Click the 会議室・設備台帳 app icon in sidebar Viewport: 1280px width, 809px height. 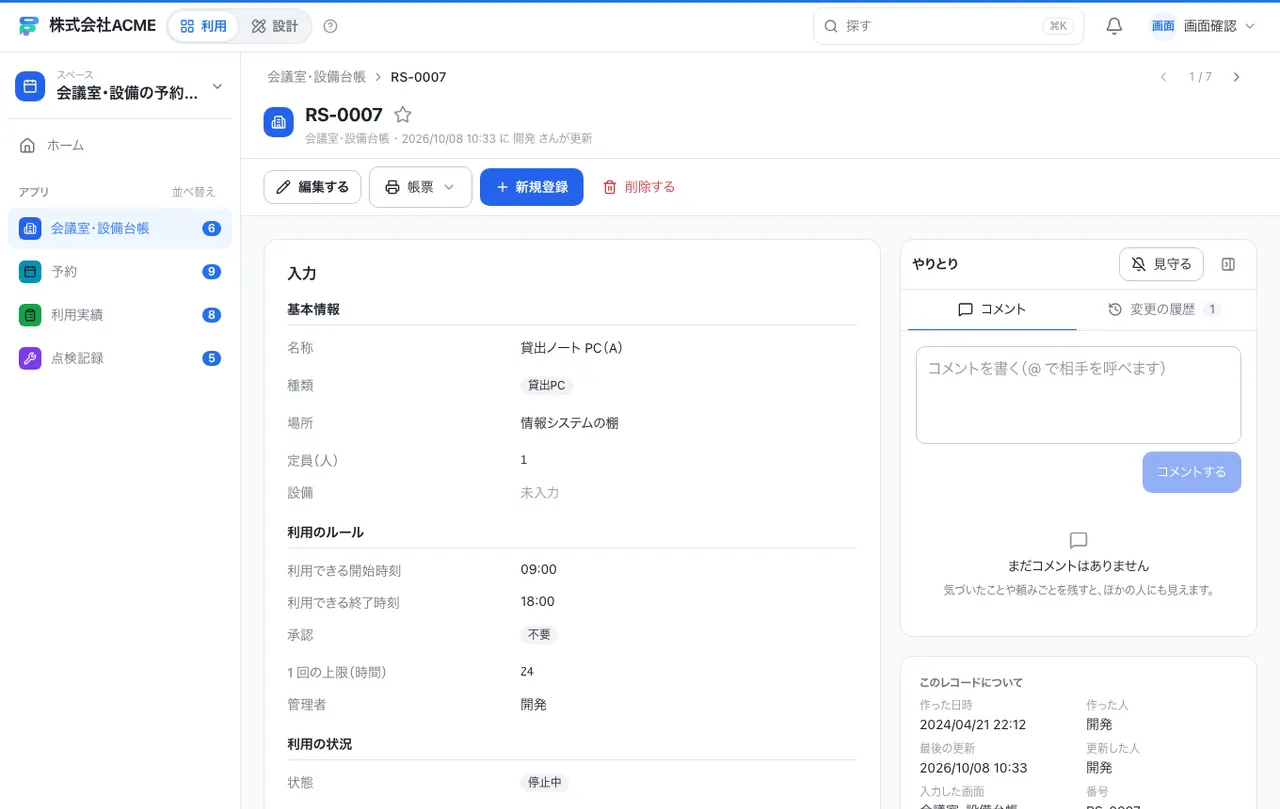pos(30,228)
